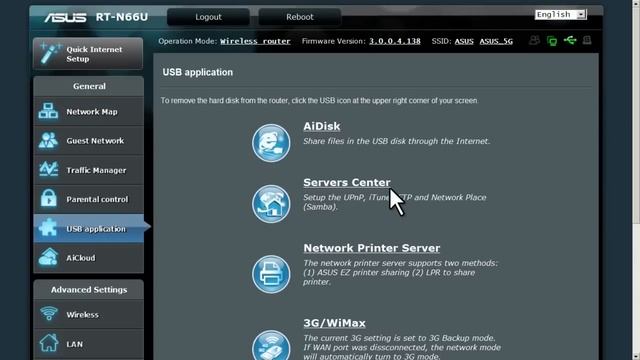Click the USB application puzzle icon

click(48, 228)
